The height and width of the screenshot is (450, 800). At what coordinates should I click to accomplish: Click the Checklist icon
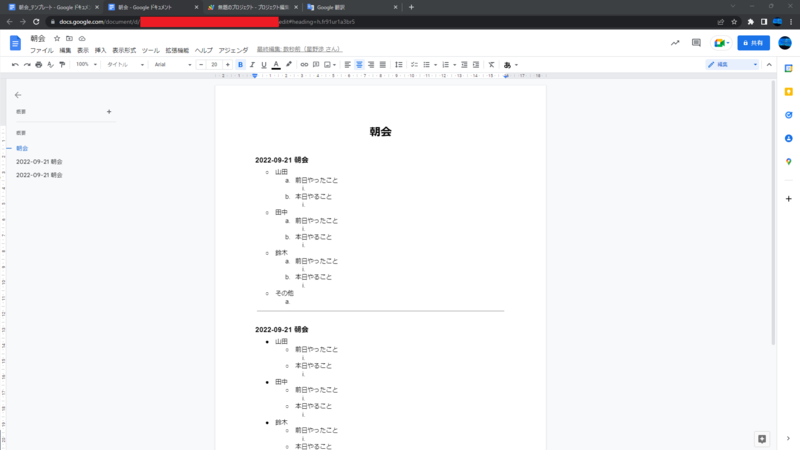point(414,65)
